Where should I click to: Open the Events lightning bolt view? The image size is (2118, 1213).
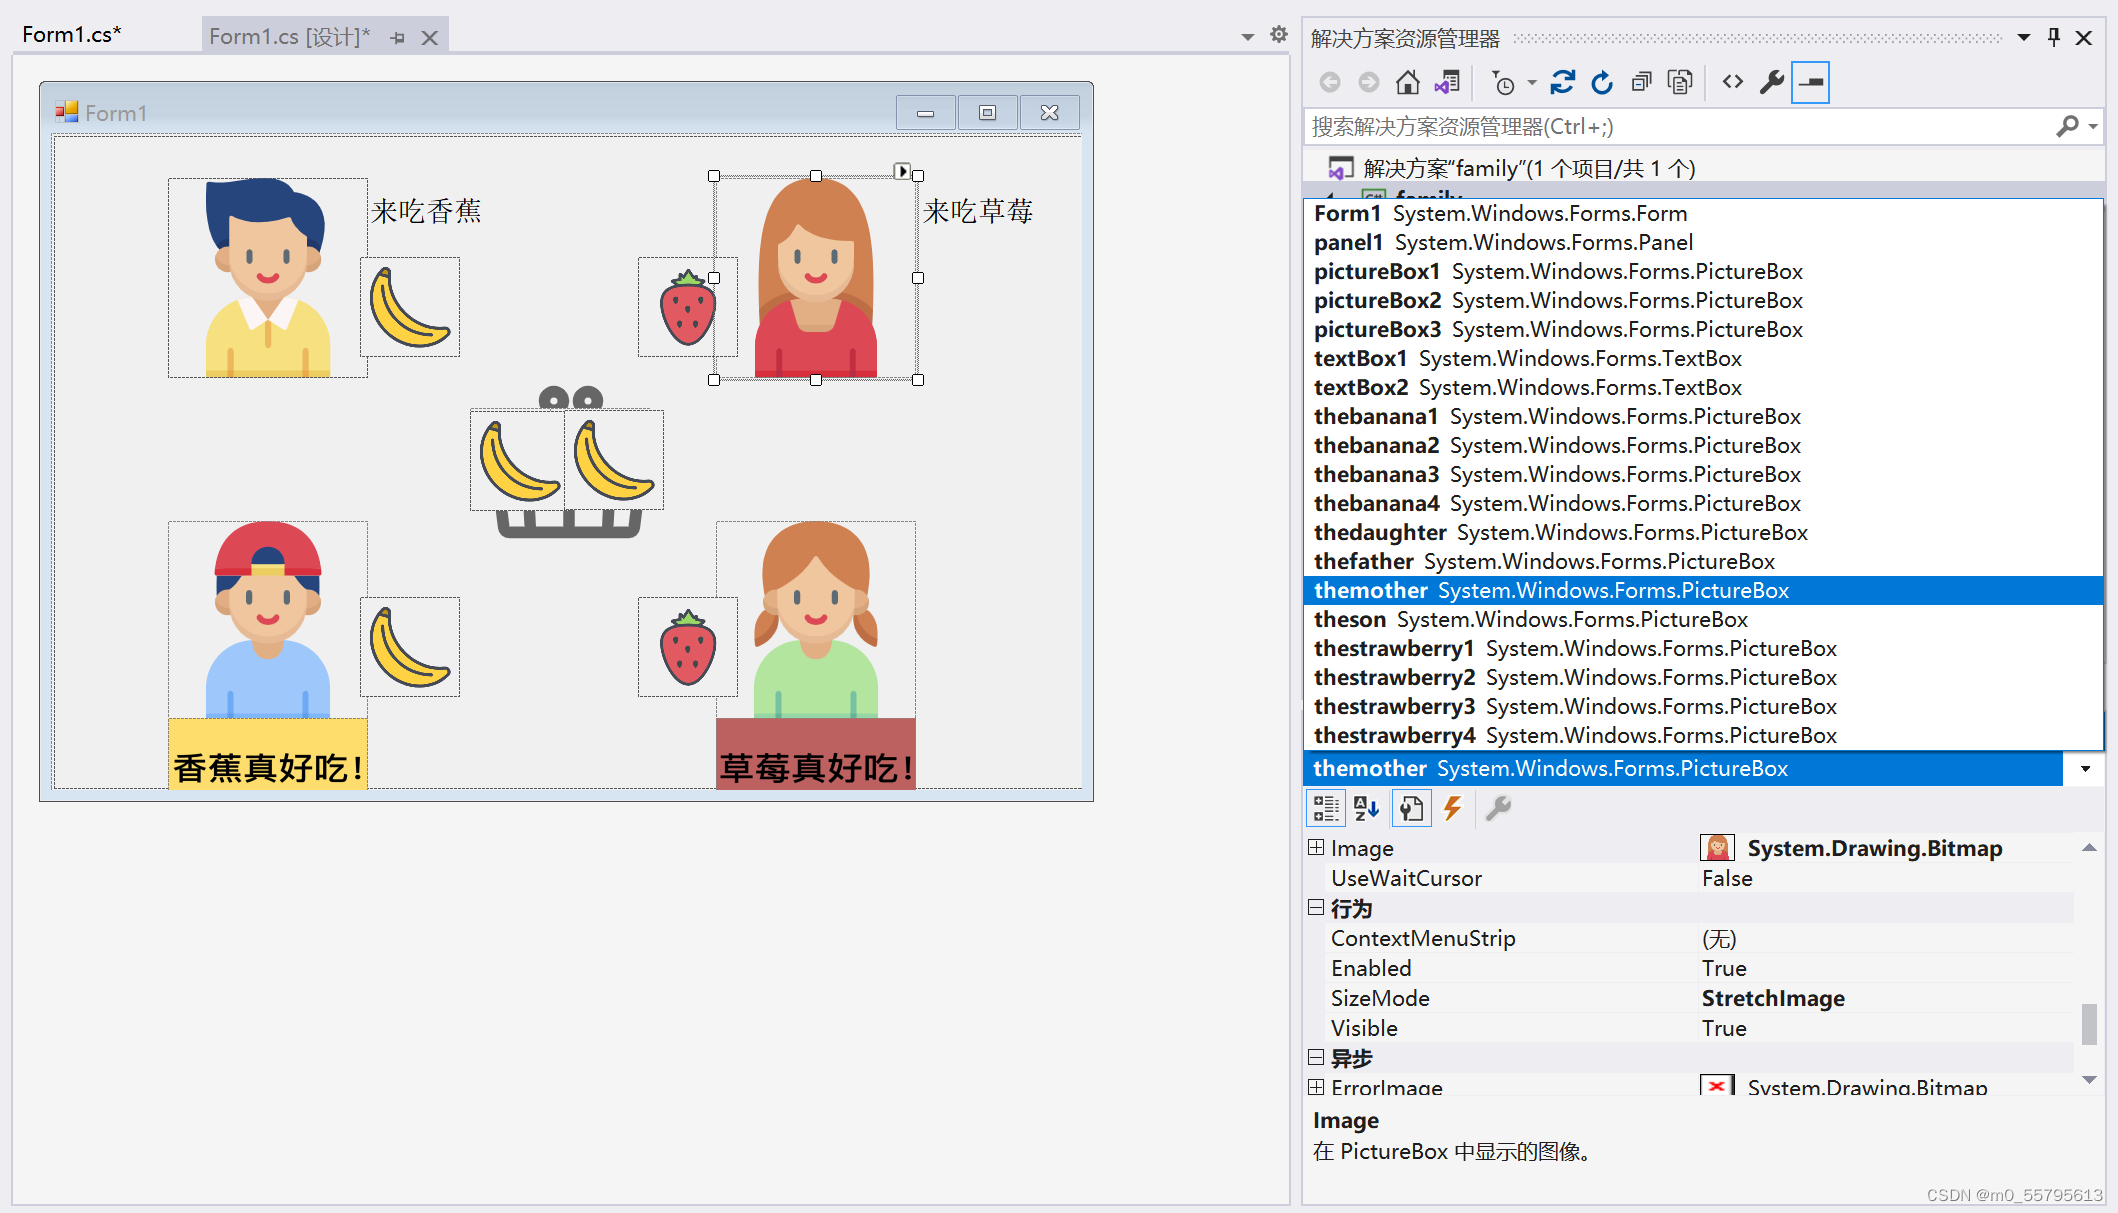click(1453, 808)
